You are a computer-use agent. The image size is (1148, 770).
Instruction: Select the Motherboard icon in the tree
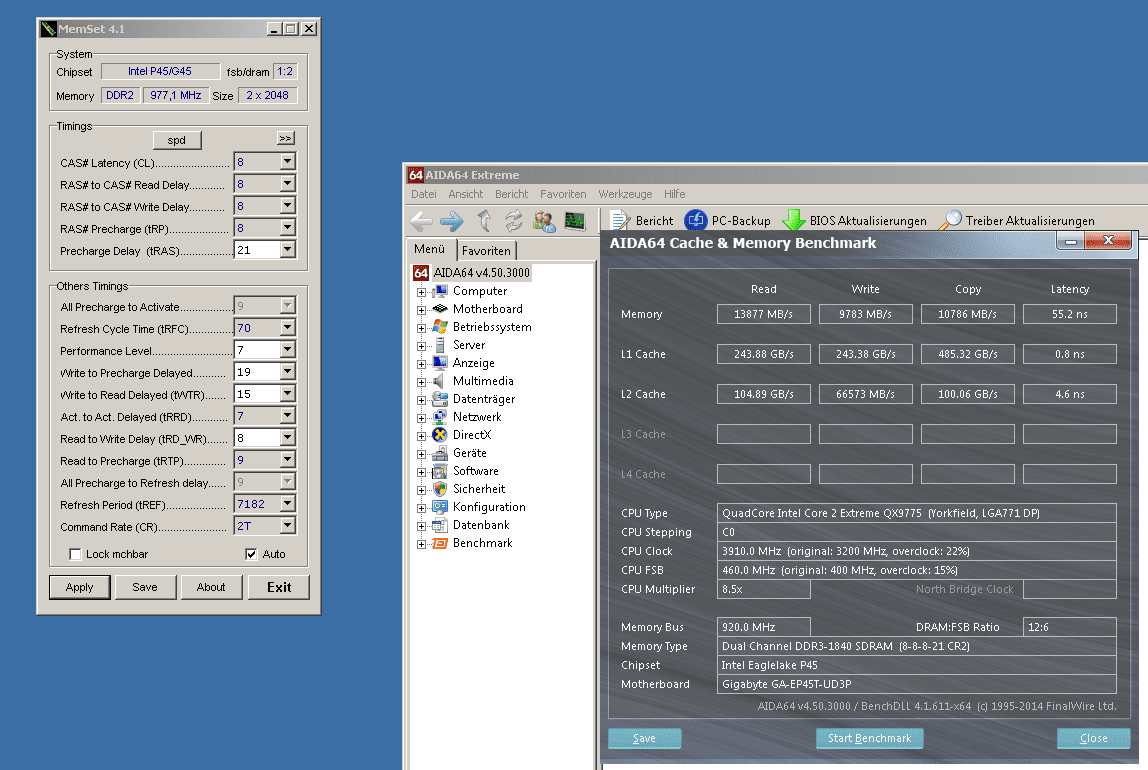[439, 309]
